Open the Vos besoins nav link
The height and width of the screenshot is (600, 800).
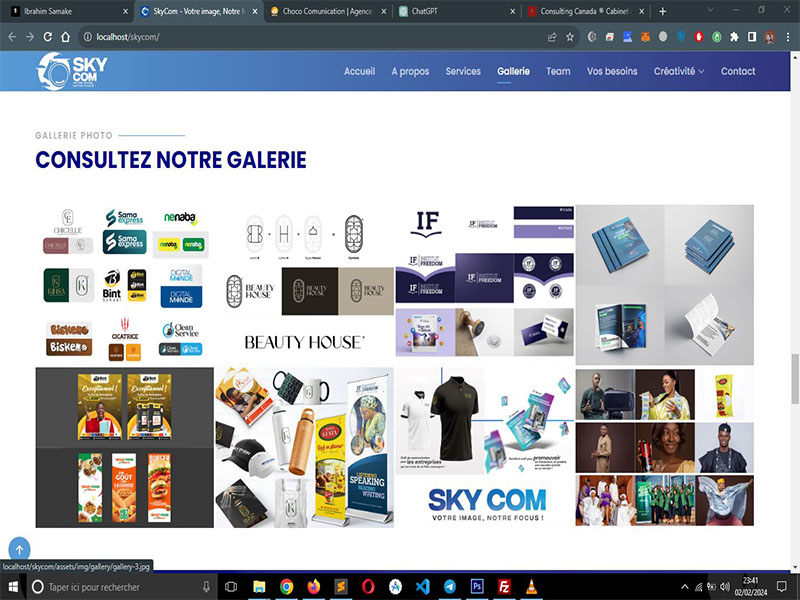(612, 71)
